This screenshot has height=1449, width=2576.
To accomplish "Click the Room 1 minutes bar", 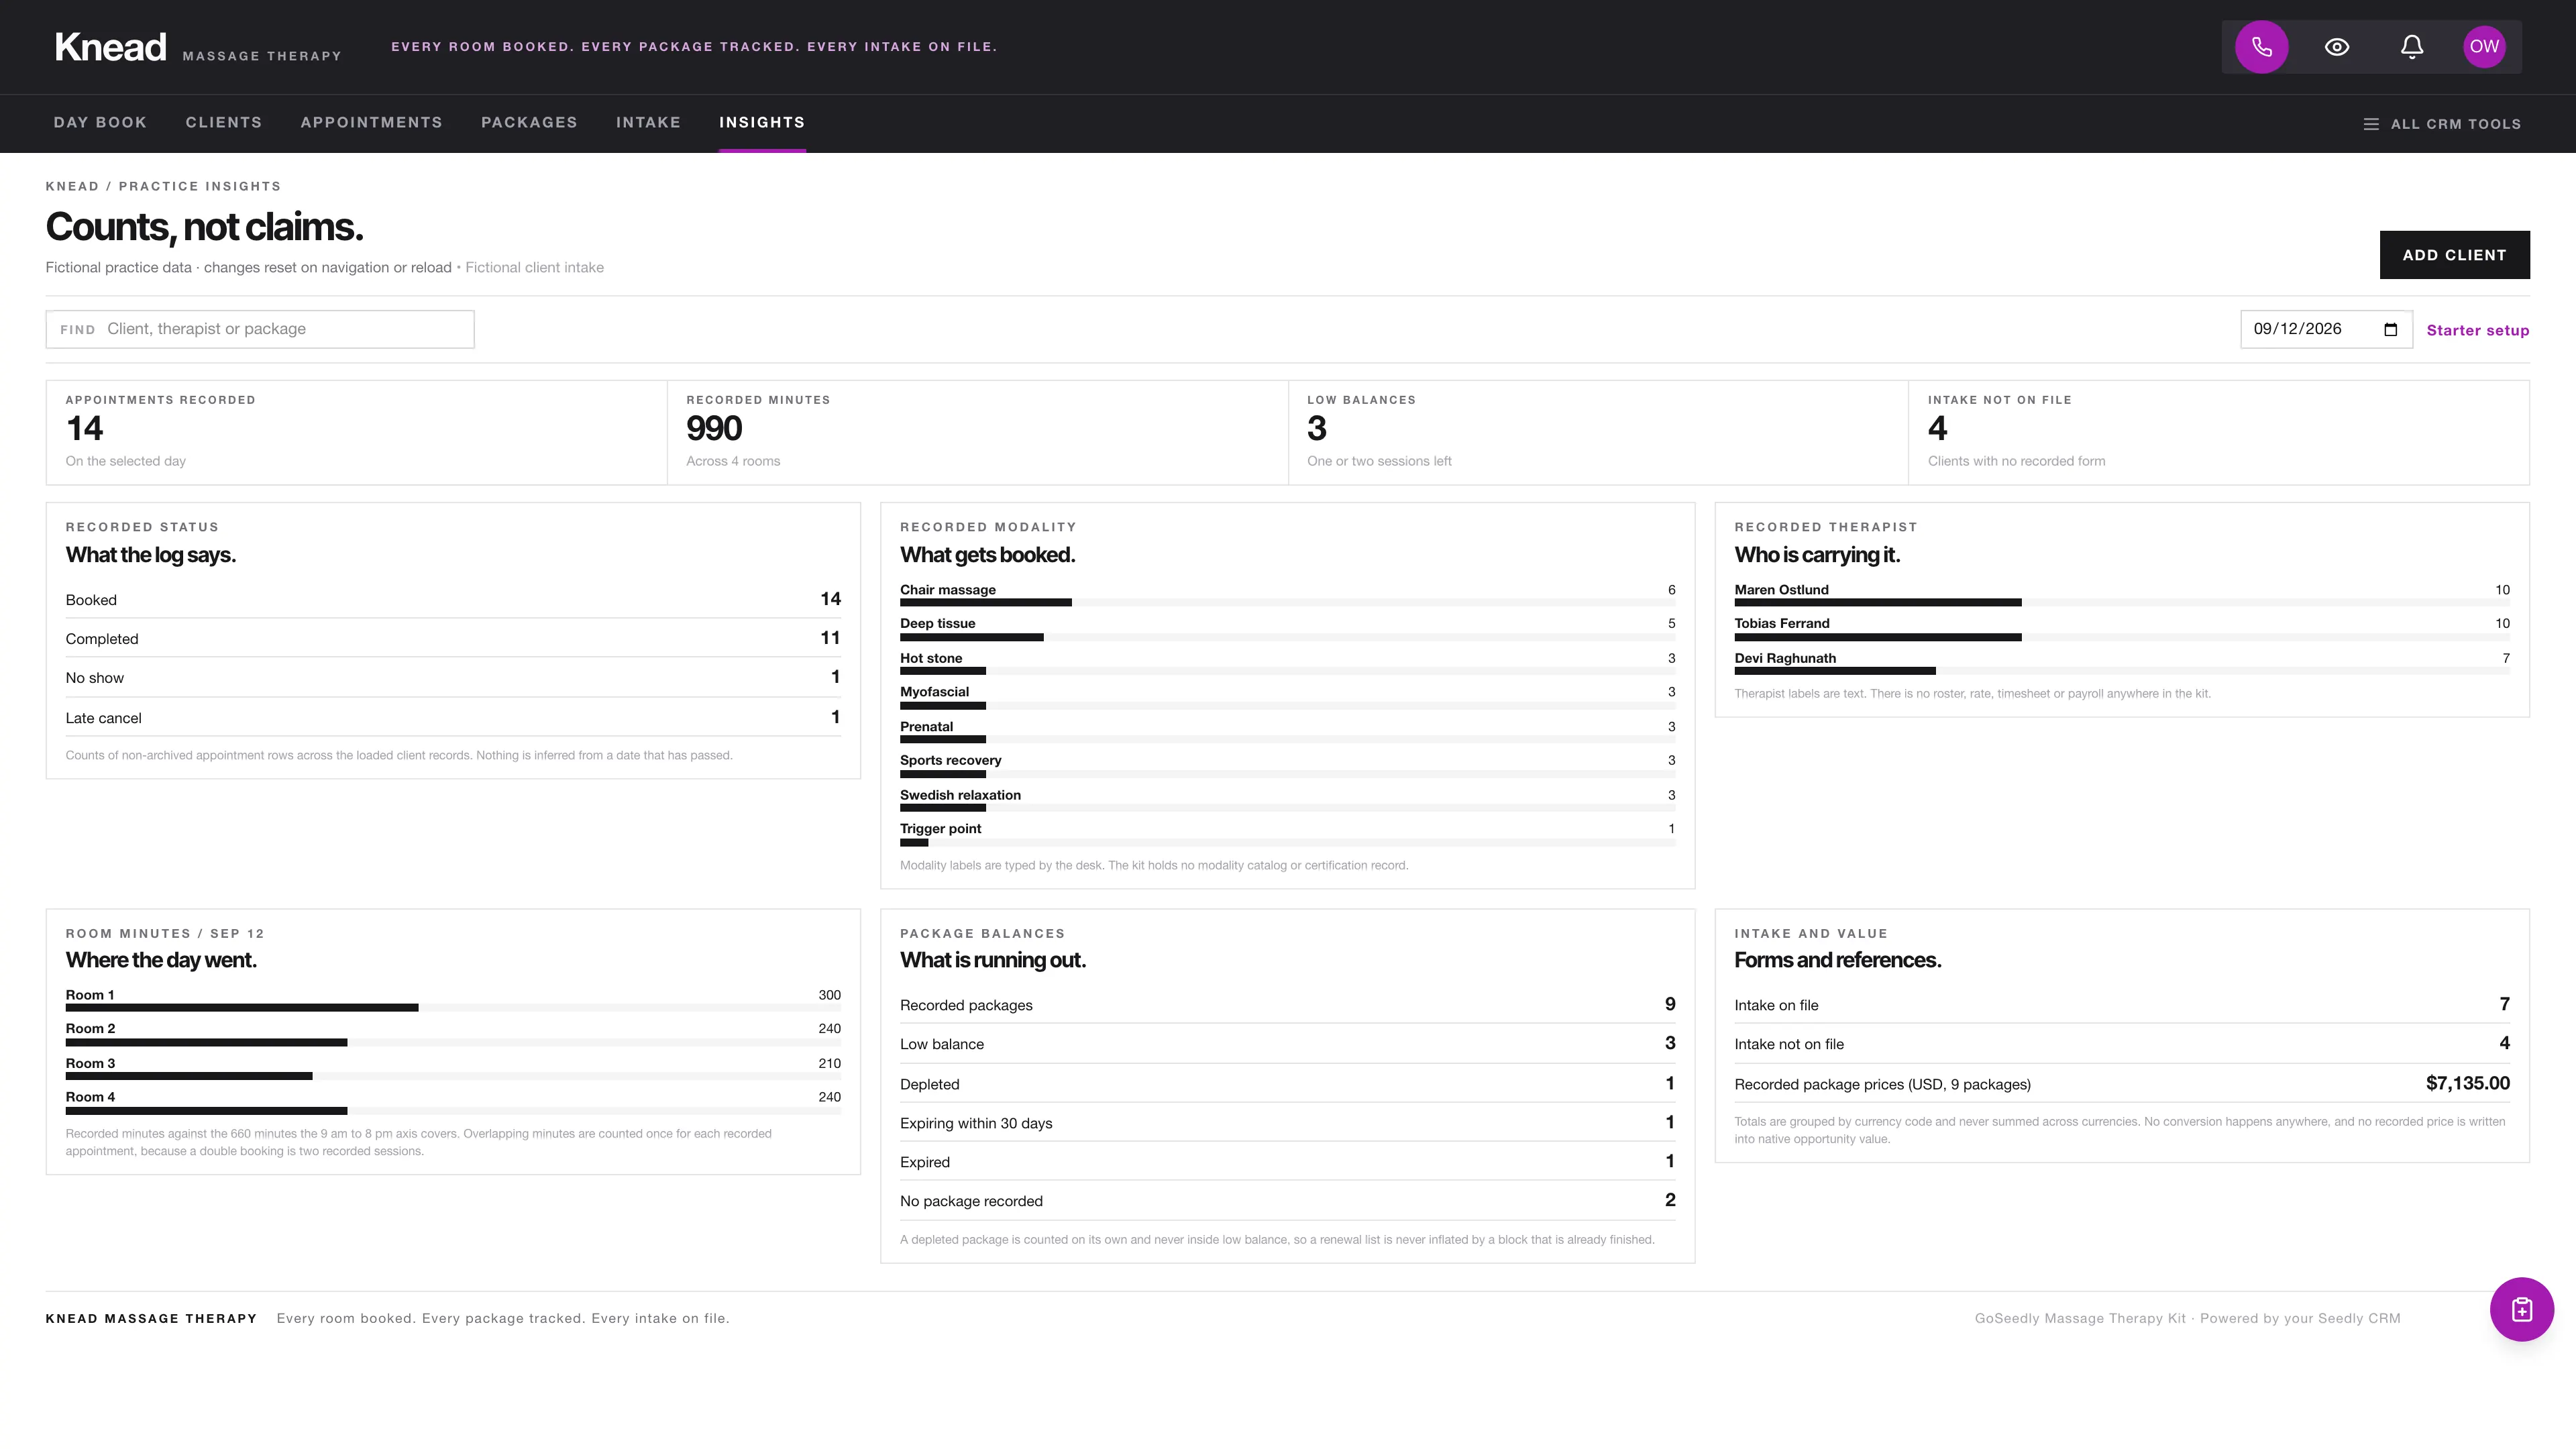I will (x=453, y=1008).
